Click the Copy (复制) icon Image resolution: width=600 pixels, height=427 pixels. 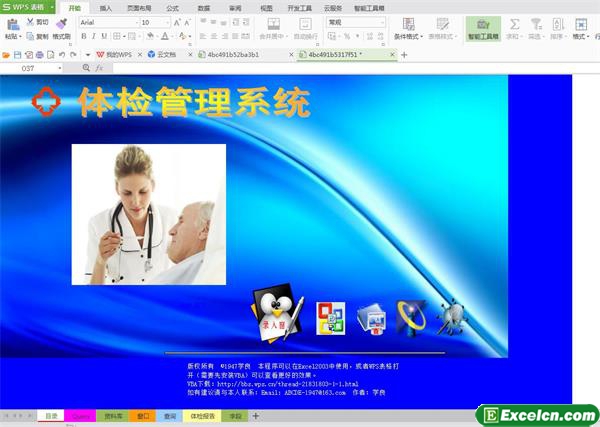(x=30, y=36)
